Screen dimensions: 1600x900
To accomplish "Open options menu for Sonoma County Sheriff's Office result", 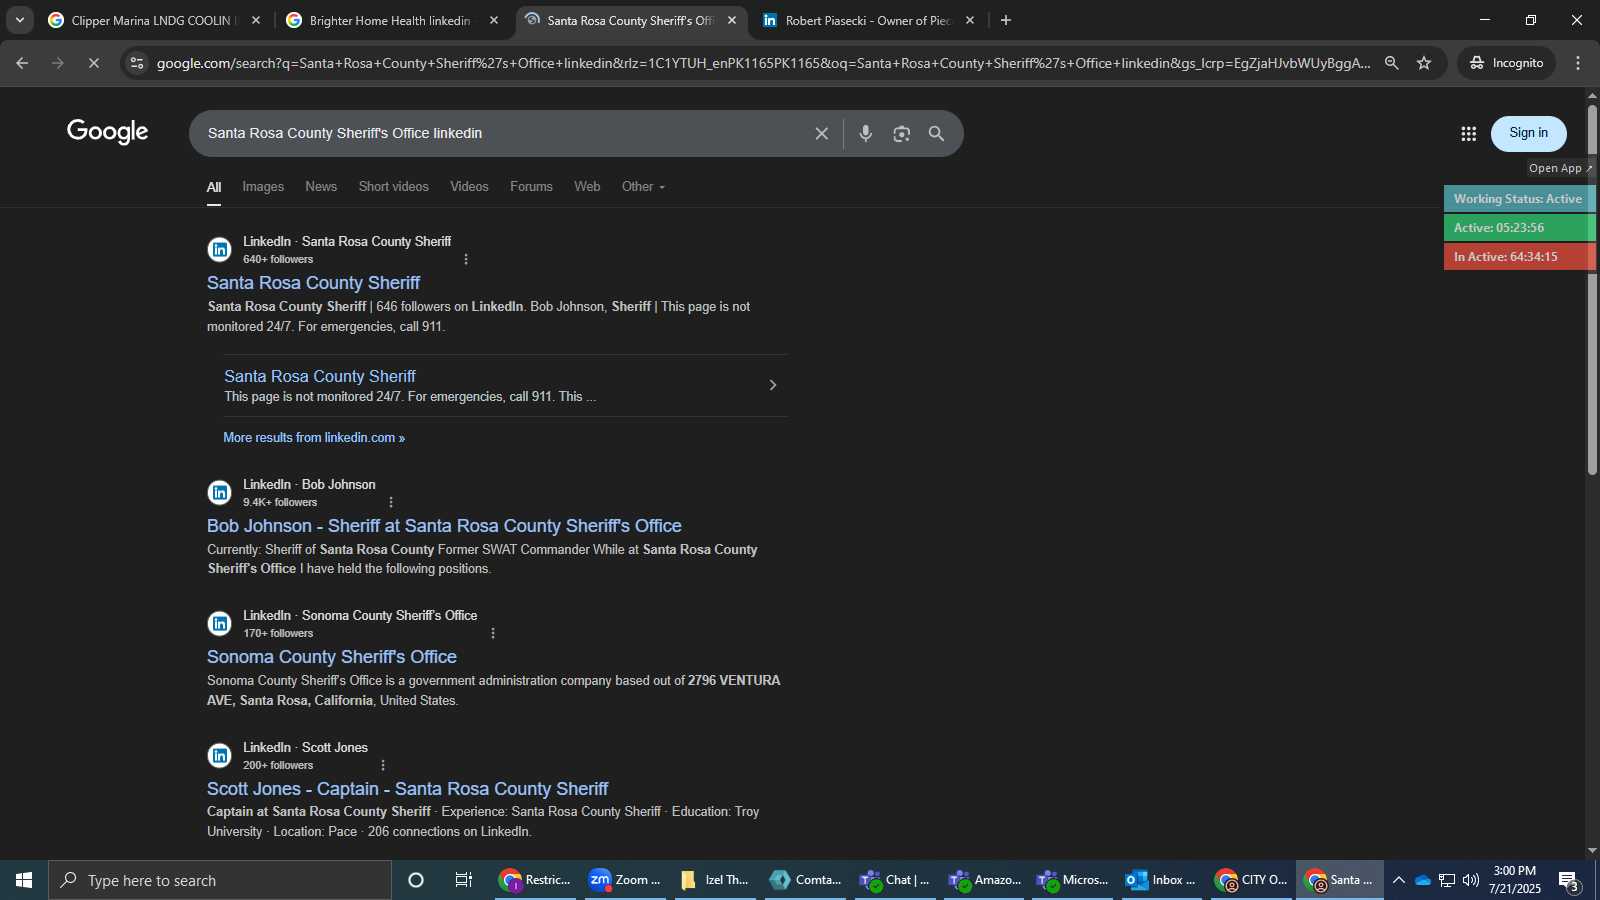I will pyautogui.click(x=493, y=633).
